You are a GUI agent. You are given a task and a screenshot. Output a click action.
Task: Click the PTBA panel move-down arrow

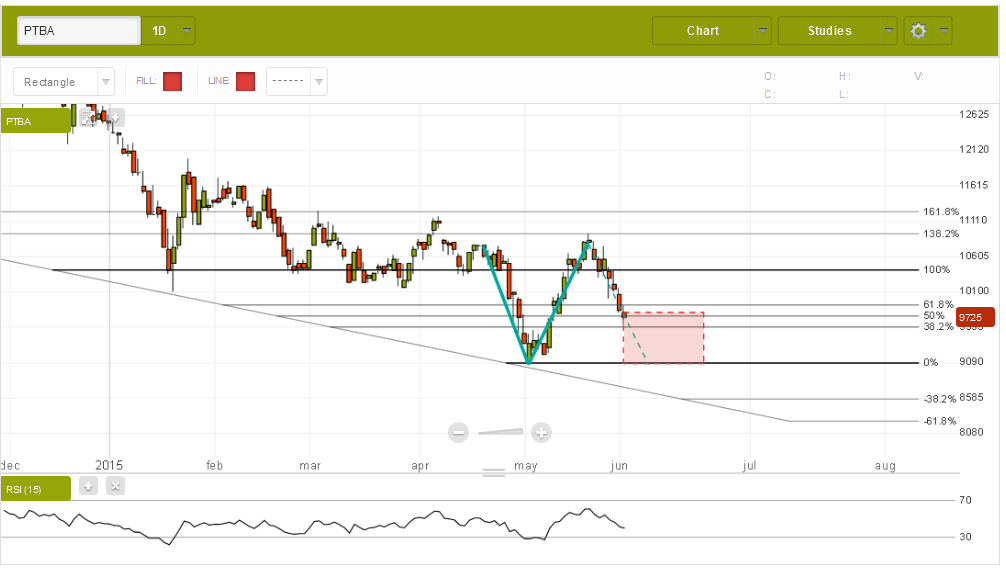(115, 118)
